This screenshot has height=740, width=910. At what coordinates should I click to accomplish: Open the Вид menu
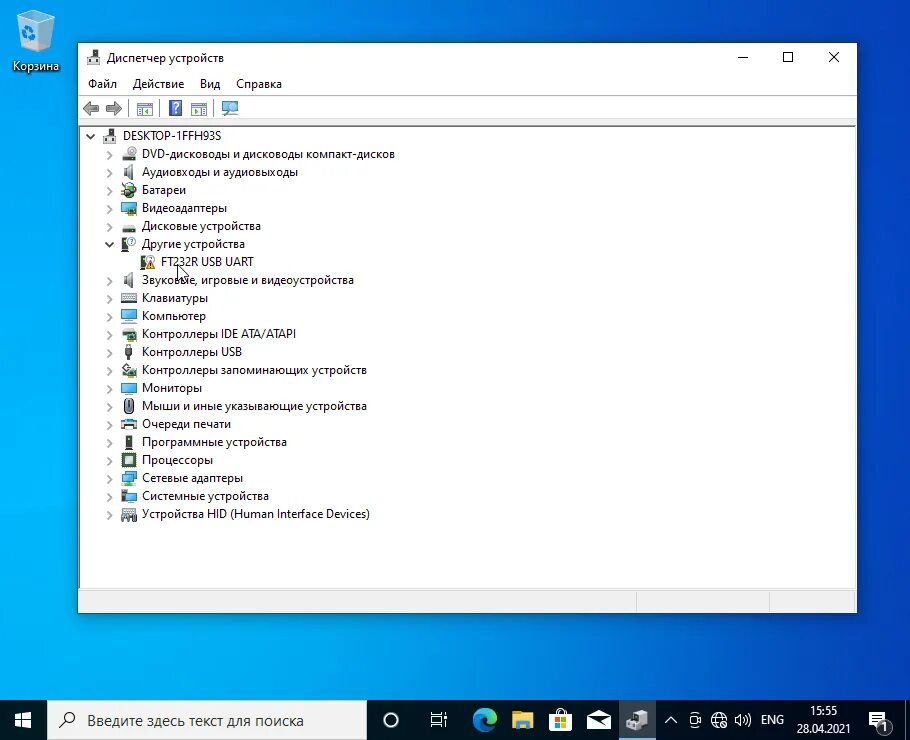point(210,84)
